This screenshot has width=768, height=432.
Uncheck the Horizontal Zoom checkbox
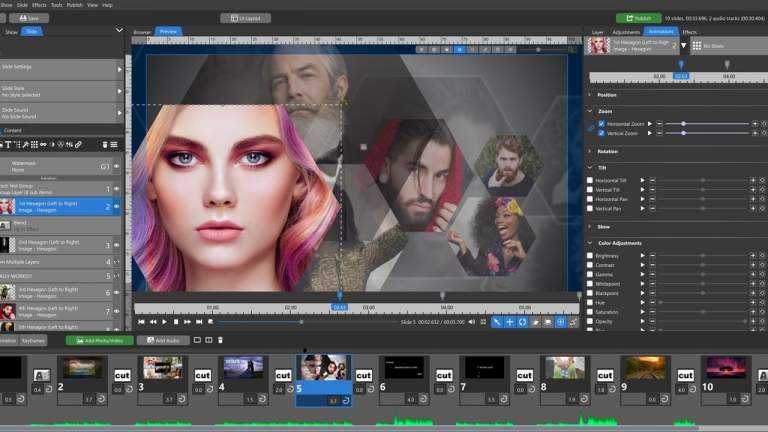click(601, 124)
